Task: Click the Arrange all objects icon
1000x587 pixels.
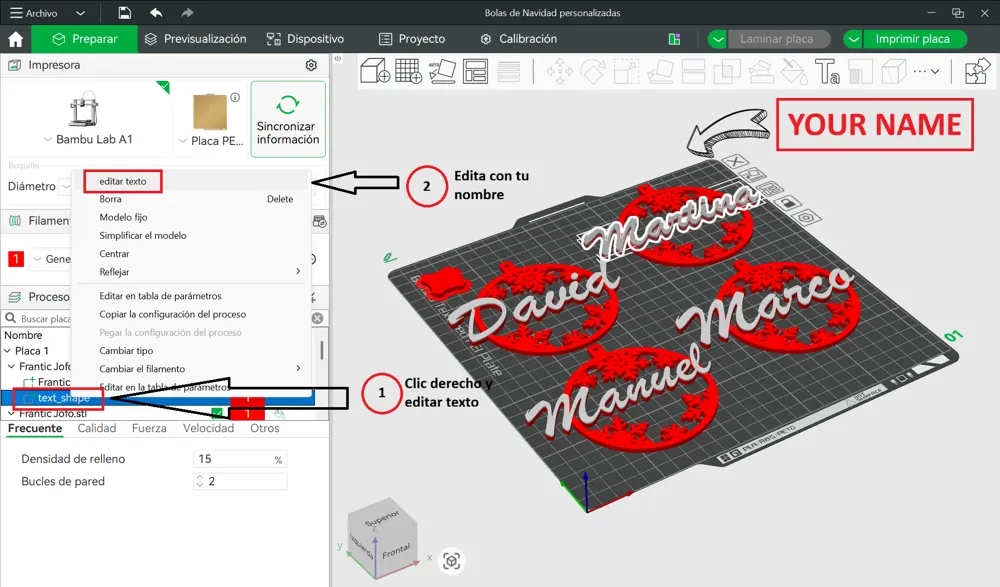Action: pos(475,71)
